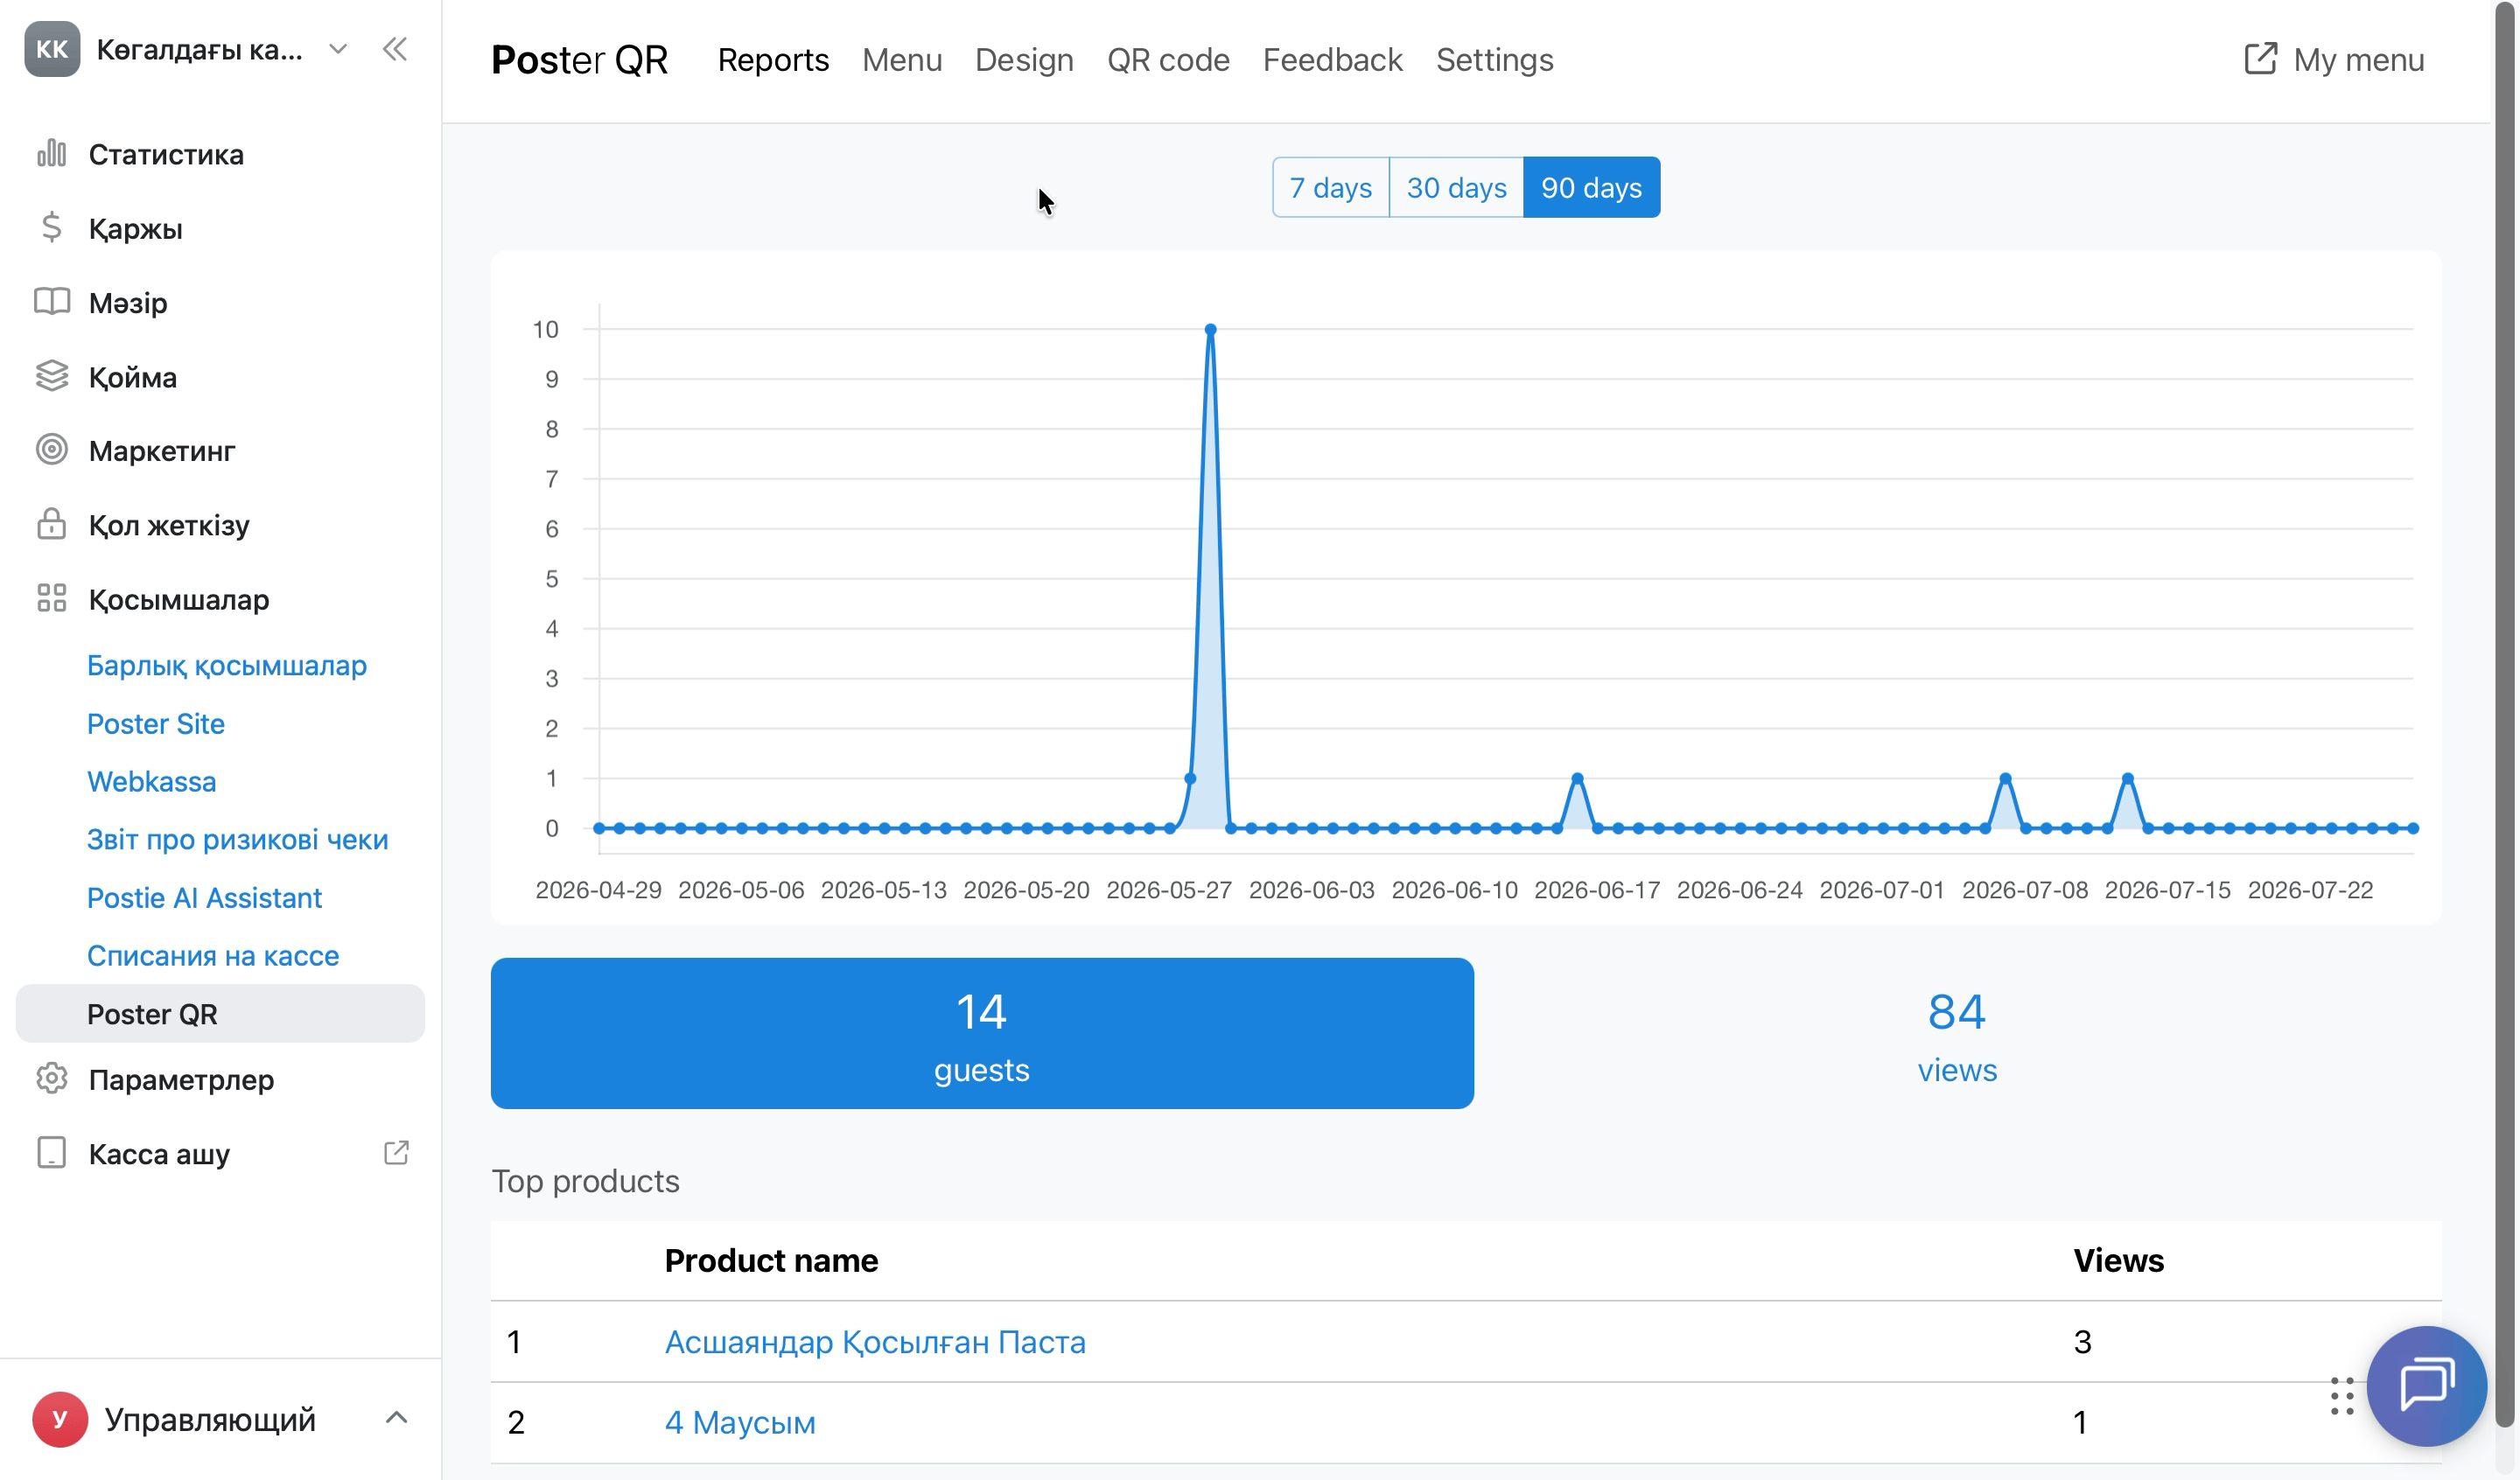
Task: Open the Статистика bar chart icon
Action: (51, 154)
